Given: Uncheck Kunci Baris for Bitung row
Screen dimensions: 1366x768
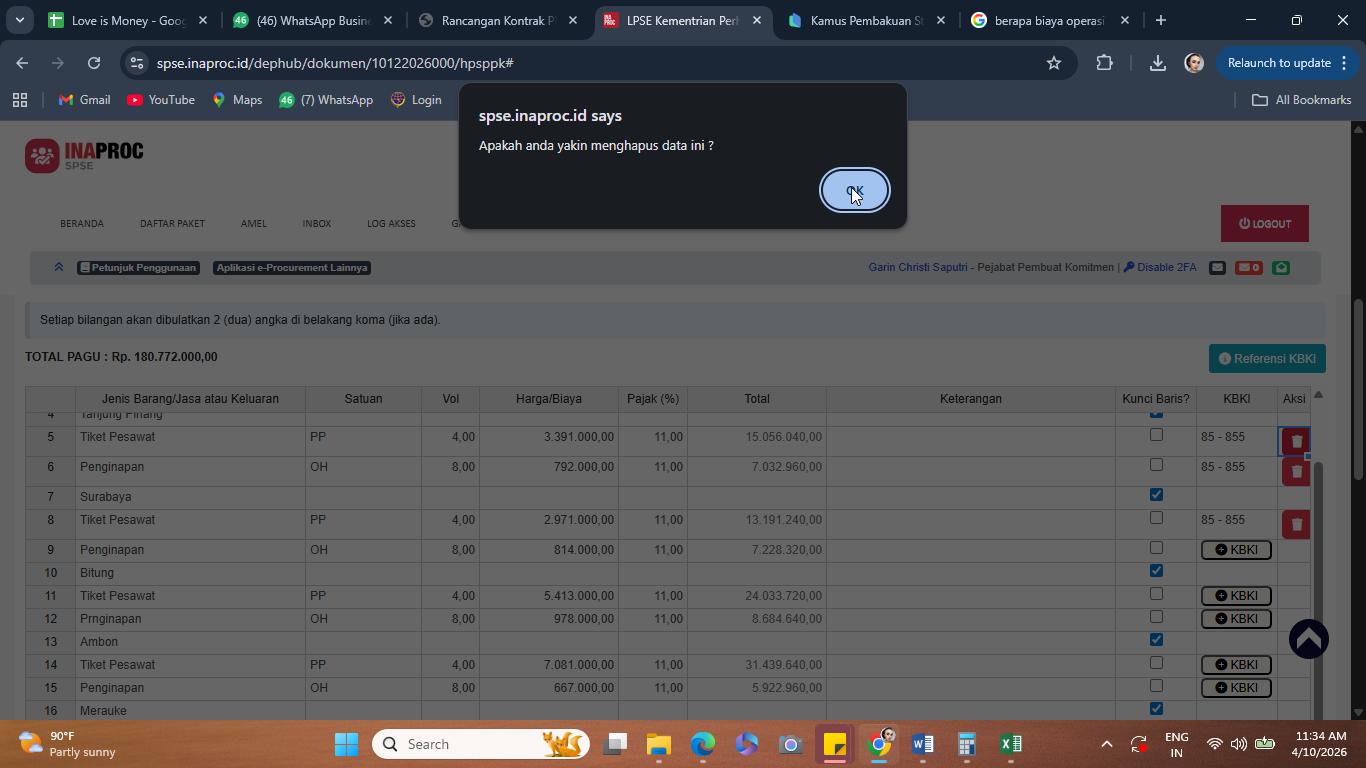Looking at the screenshot, I should click(1156, 571).
